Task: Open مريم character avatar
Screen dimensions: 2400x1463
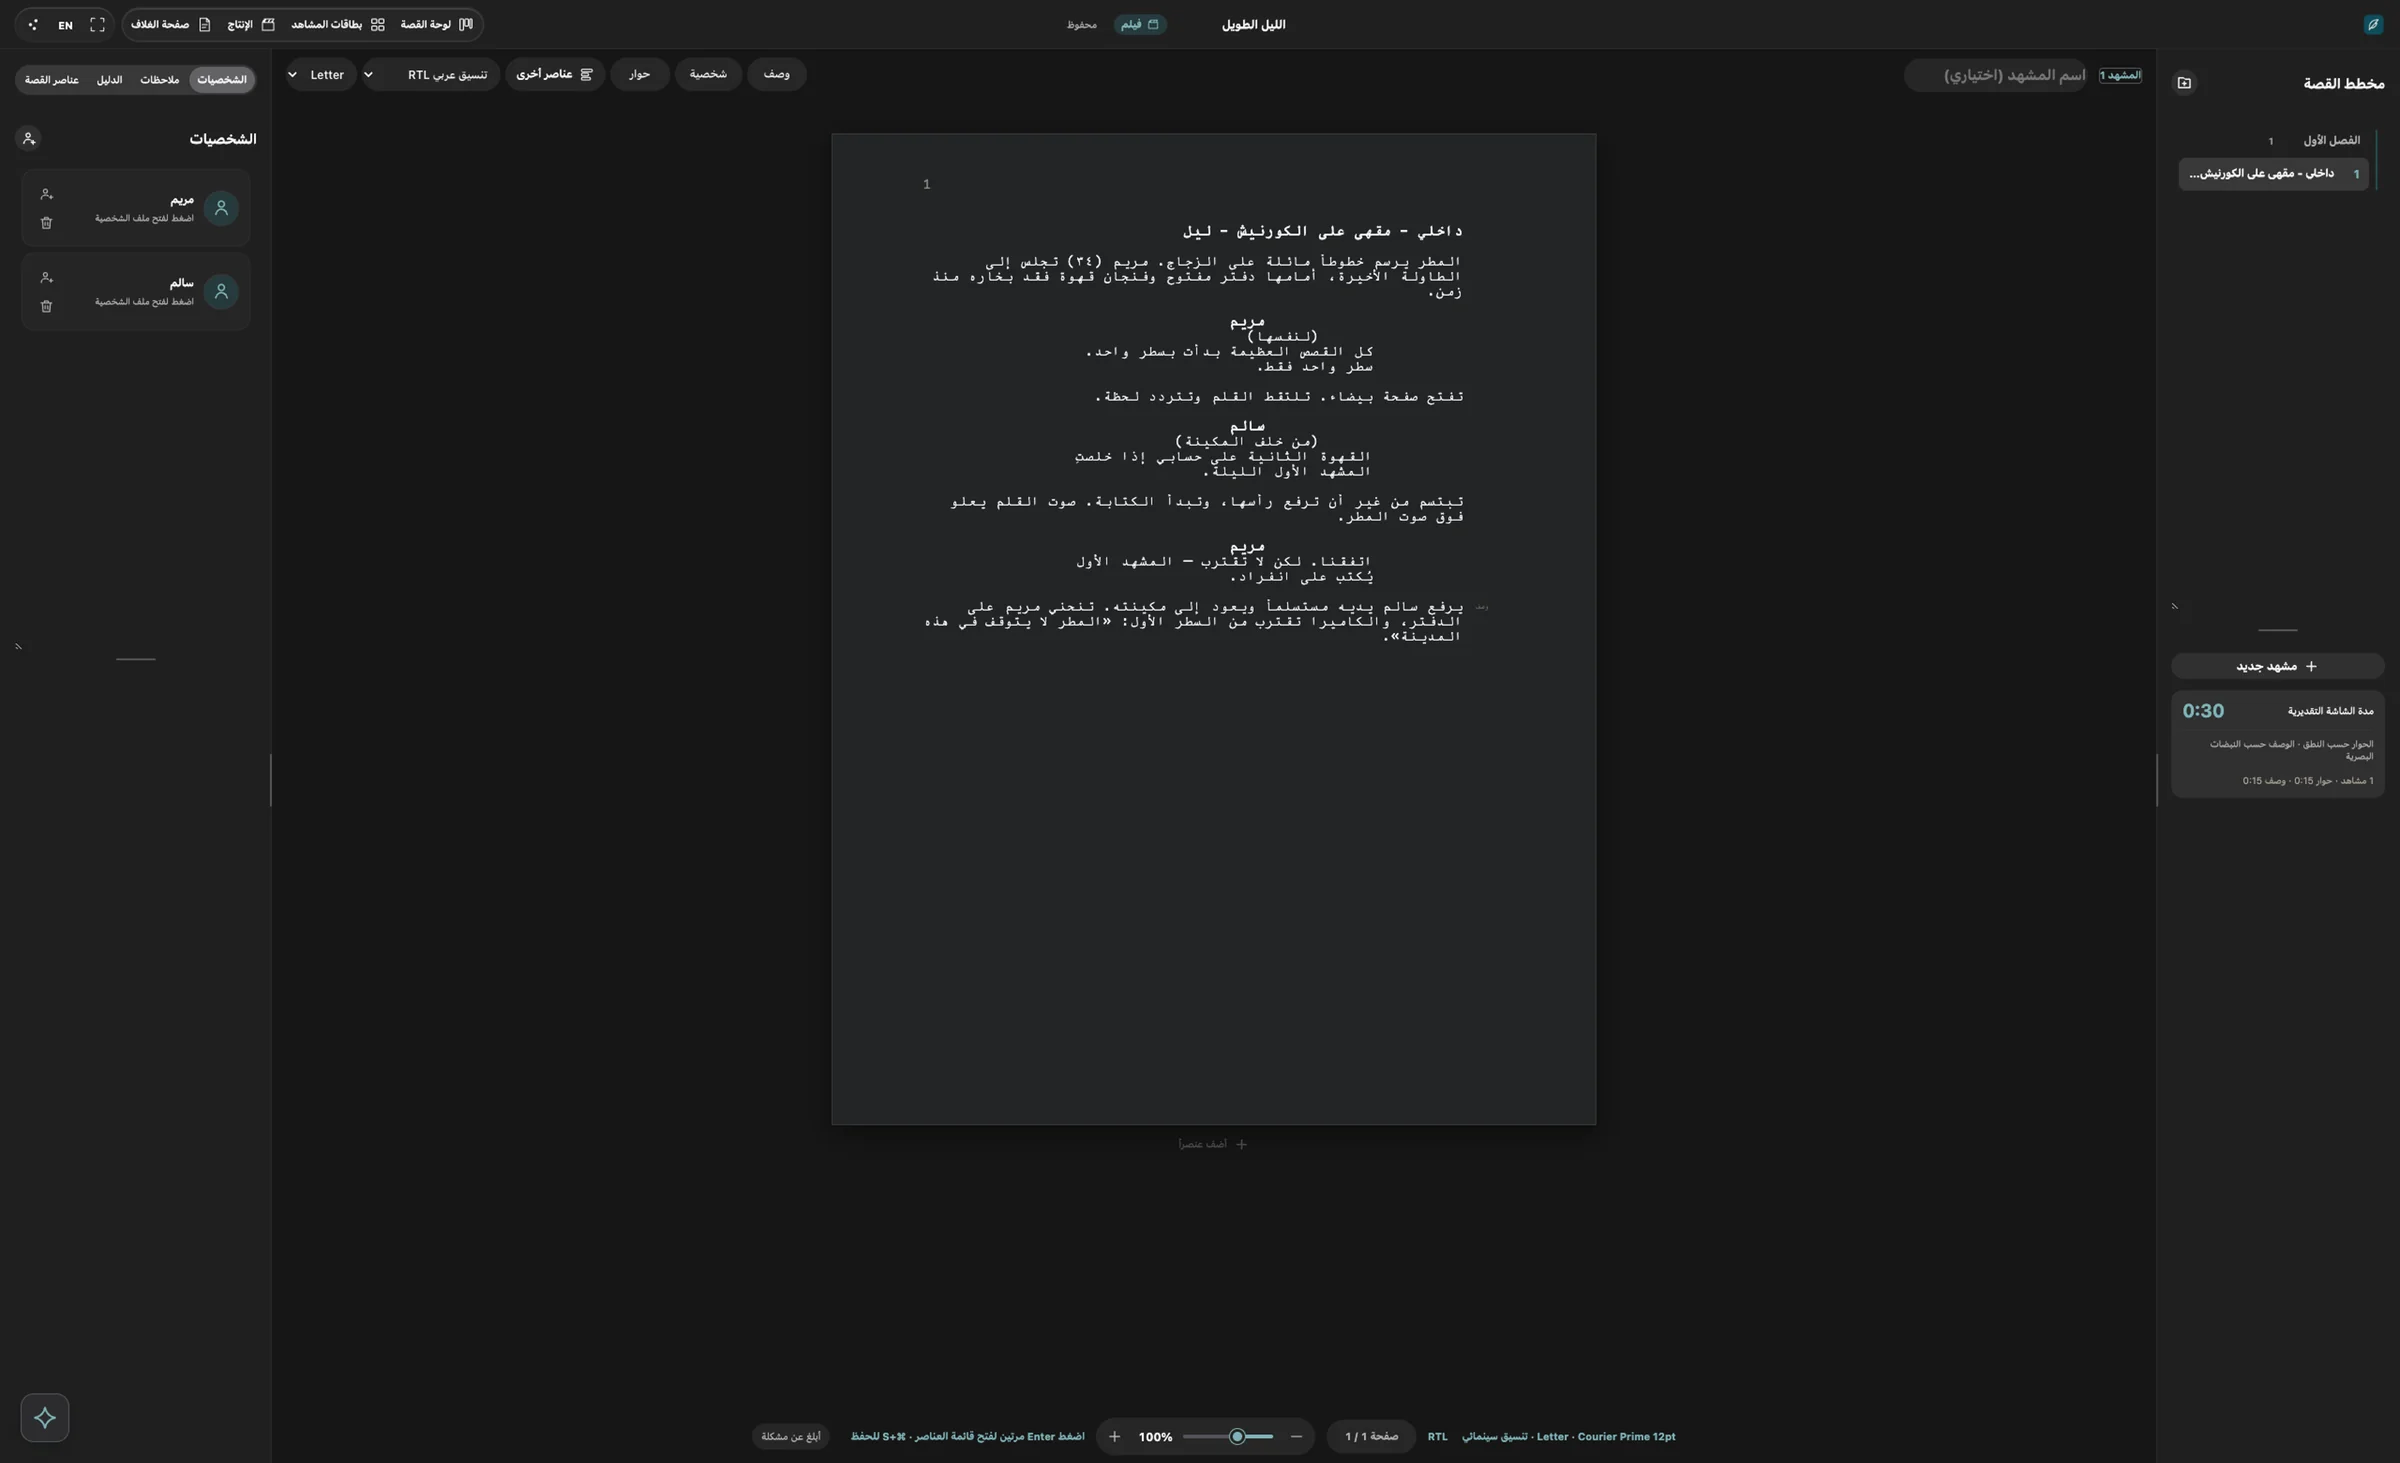Action: (221, 208)
